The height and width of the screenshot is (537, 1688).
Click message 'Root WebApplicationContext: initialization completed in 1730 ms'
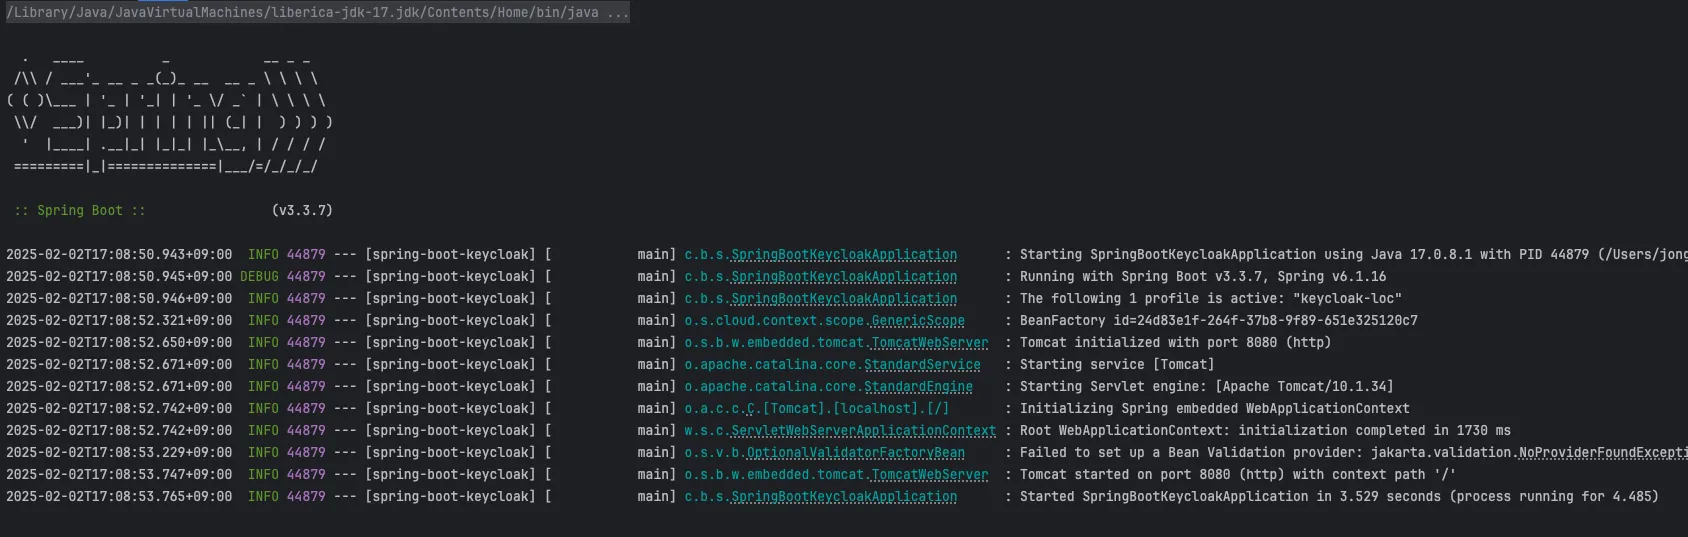click(x=1266, y=431)
